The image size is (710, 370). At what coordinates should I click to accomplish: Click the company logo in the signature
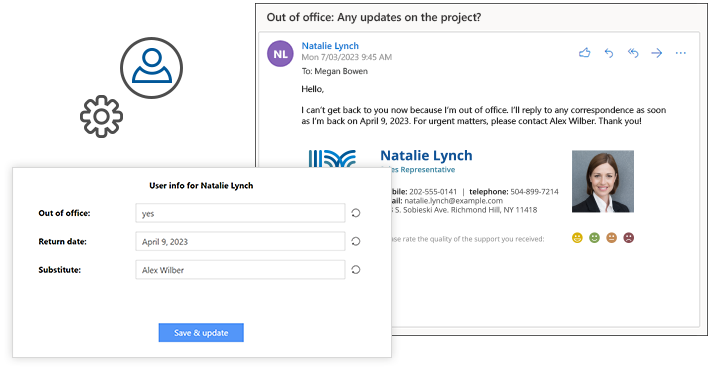click(x=332, y=159)
